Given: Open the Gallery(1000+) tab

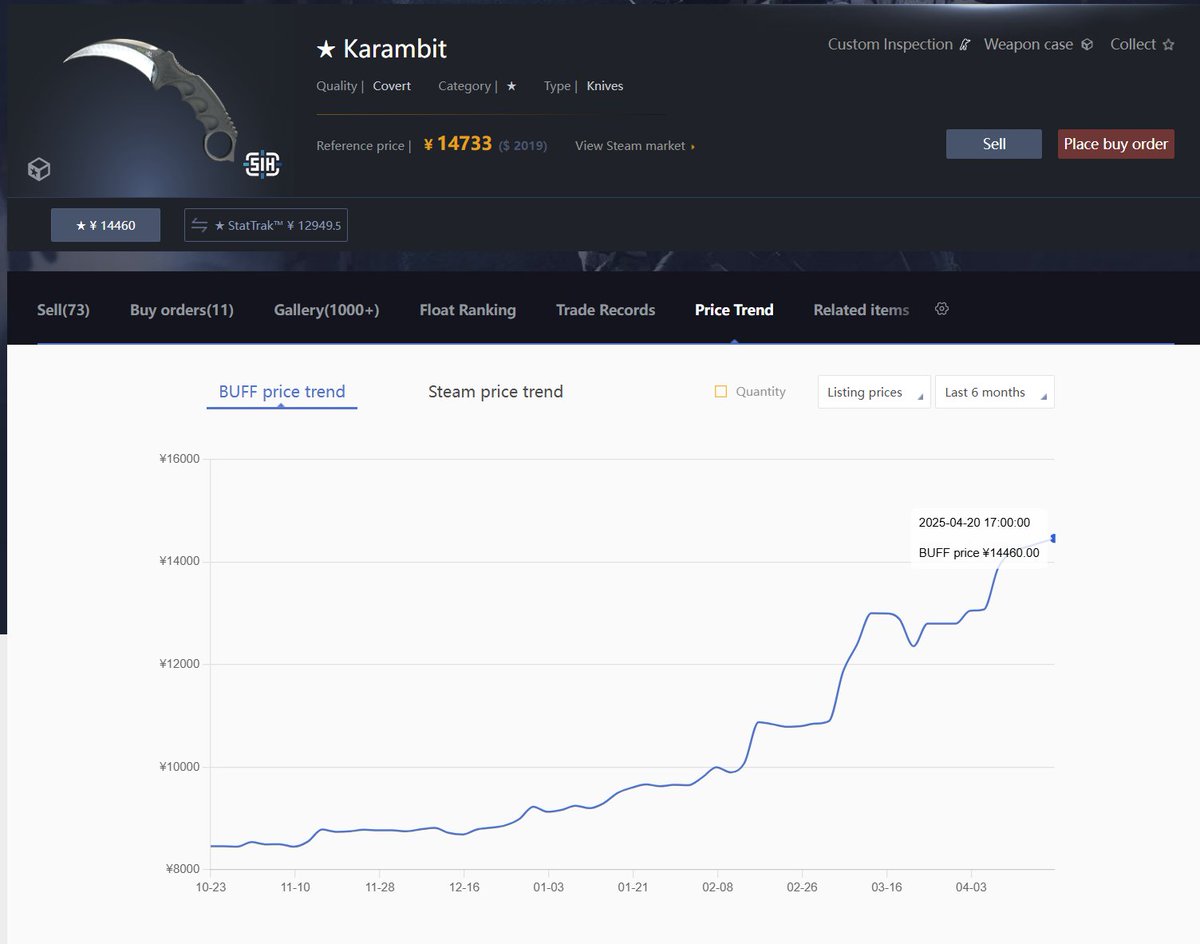Looking at the screenshot, I should tap(327, 310).
